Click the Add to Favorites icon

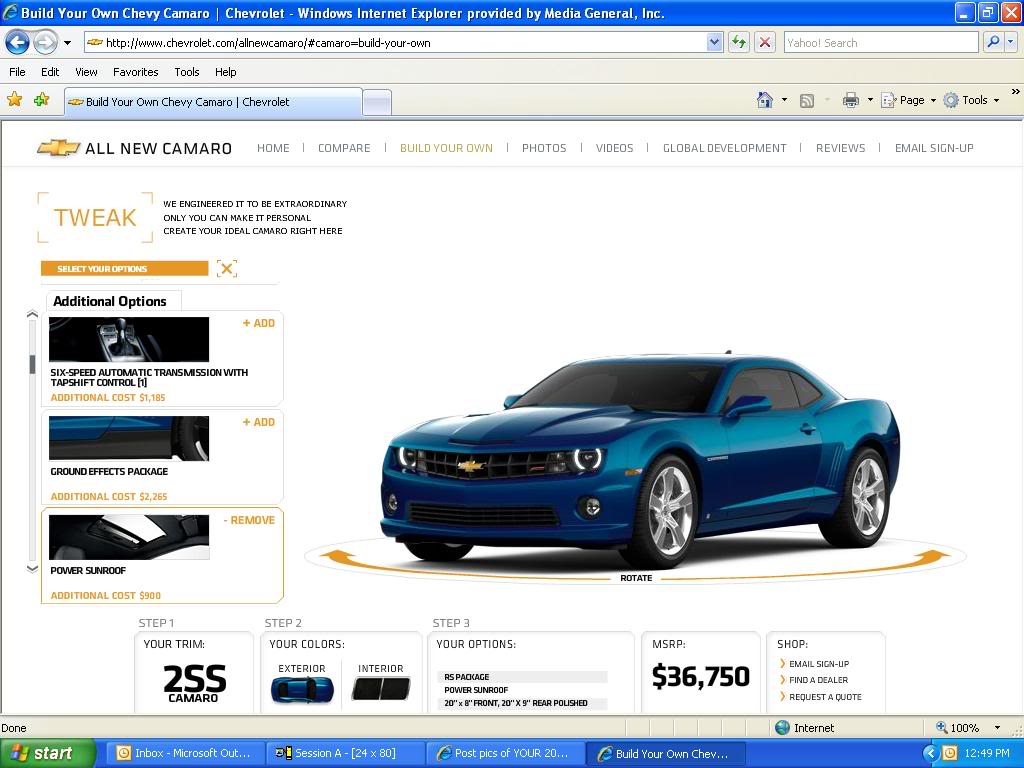42,100
